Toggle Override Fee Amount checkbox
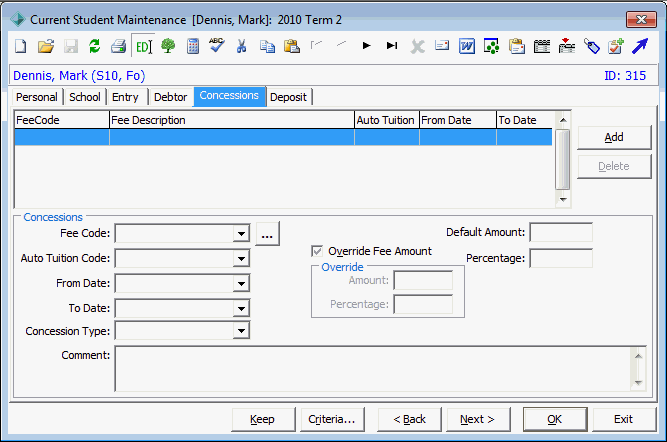The width and height of the screenshot is (667, 442). (317, 251)
